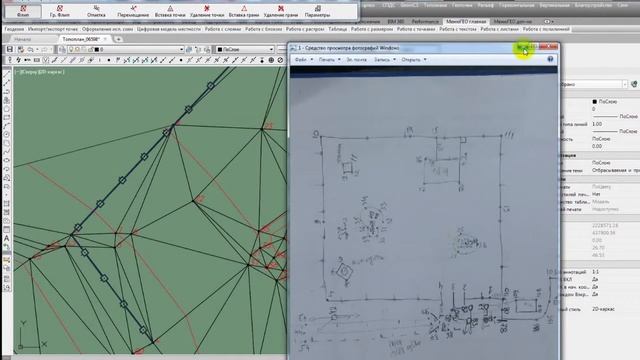The width and height of the screenshot is (640, 360).
Task: Open the Параметры settings
Action: [317, 11]
